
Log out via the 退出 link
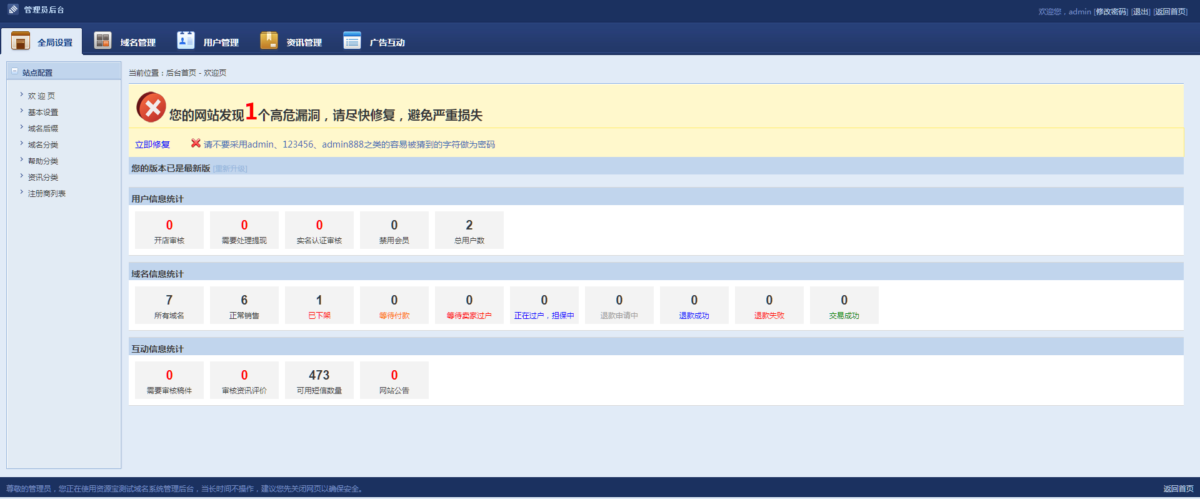[x=1140, y=12]
